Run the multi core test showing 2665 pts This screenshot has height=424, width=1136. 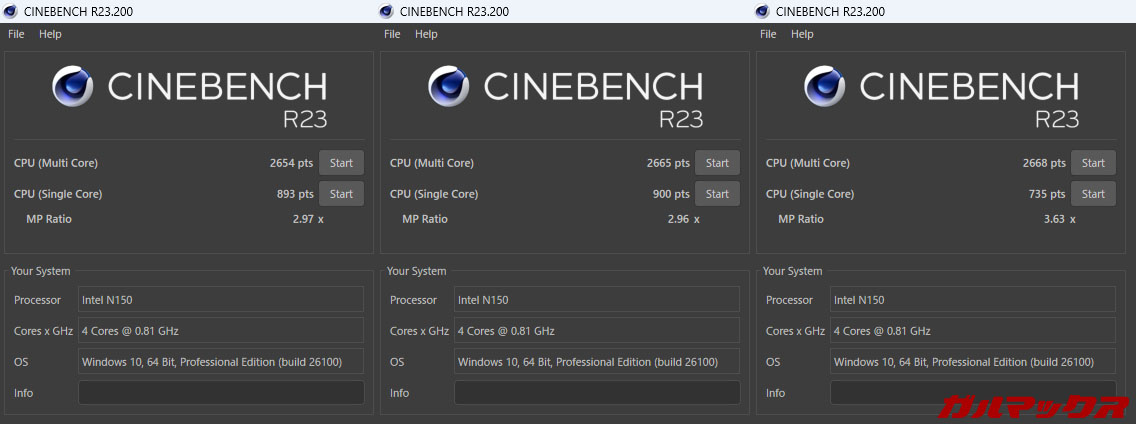tap(717, 163)
